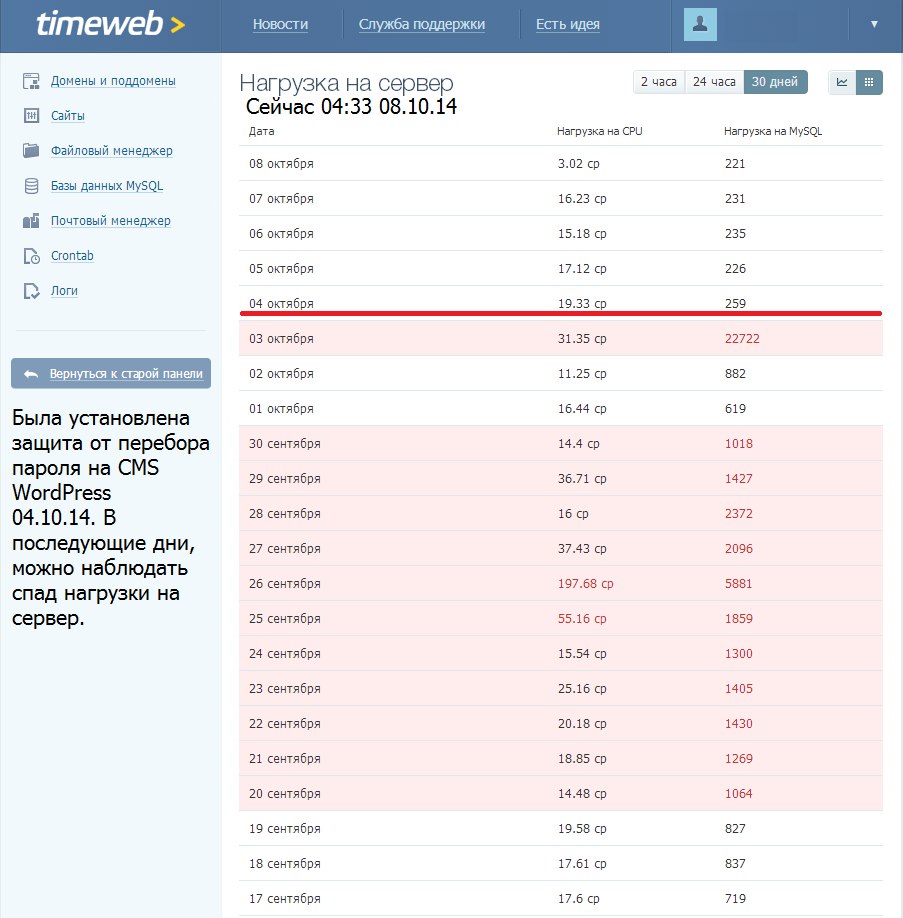Screen dimensions: 903x918
Task: Select the 2 часа time range
Action: pyautogui.click(x=659, y=82)
